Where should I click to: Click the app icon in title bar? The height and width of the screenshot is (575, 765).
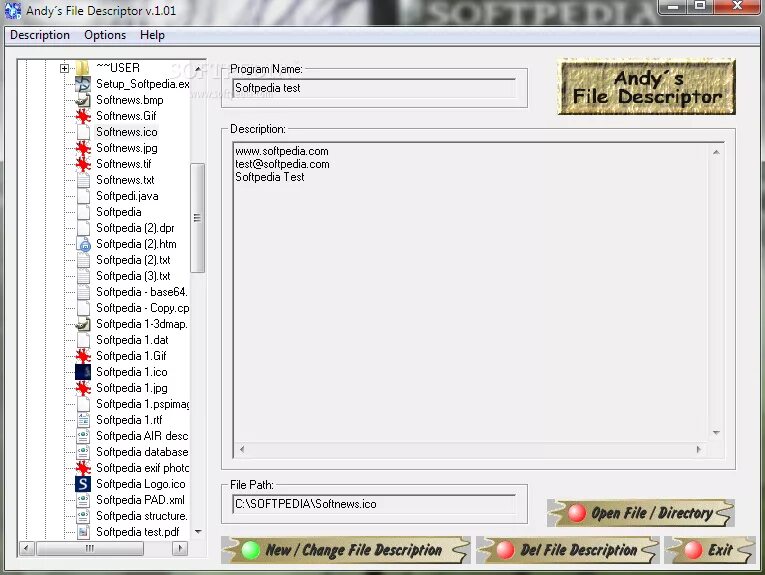coord(13,10)
